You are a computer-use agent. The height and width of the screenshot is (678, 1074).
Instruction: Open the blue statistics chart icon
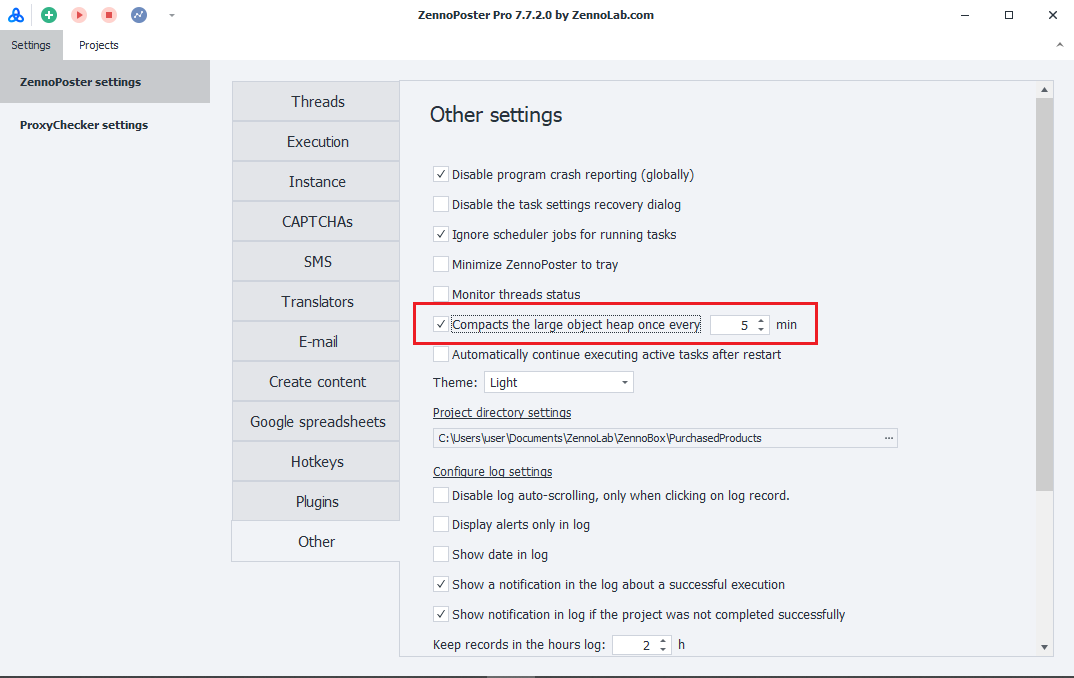(x=139, y=15)
